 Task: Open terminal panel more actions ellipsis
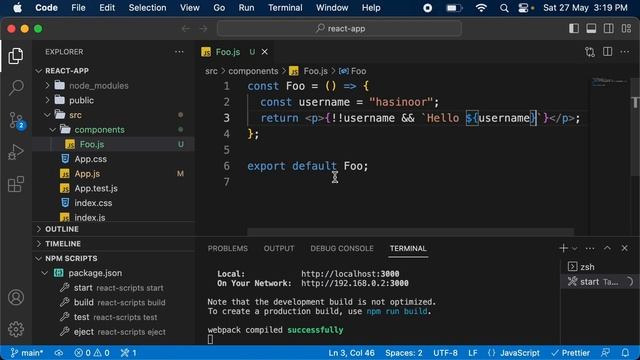(590, 248)
